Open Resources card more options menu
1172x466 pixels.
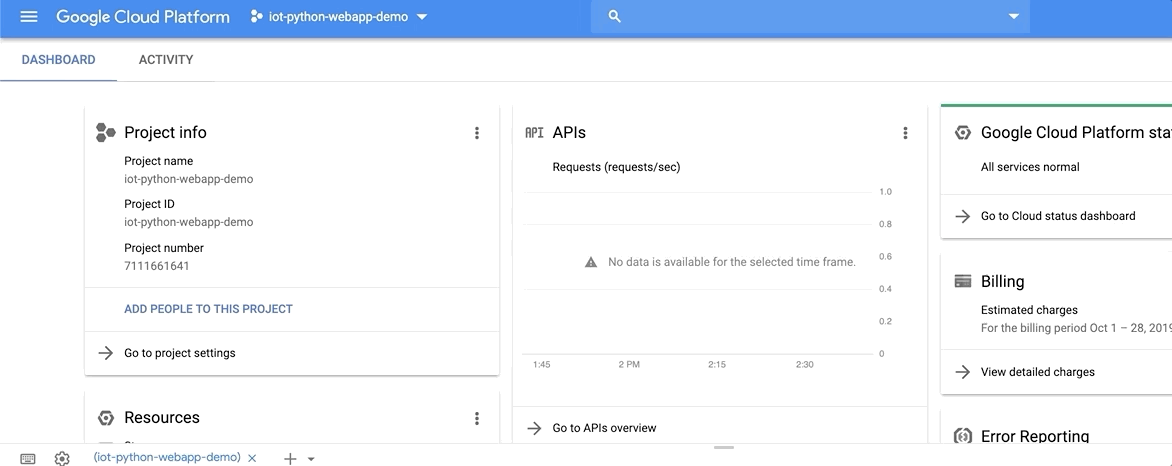(x=477, y=418)
